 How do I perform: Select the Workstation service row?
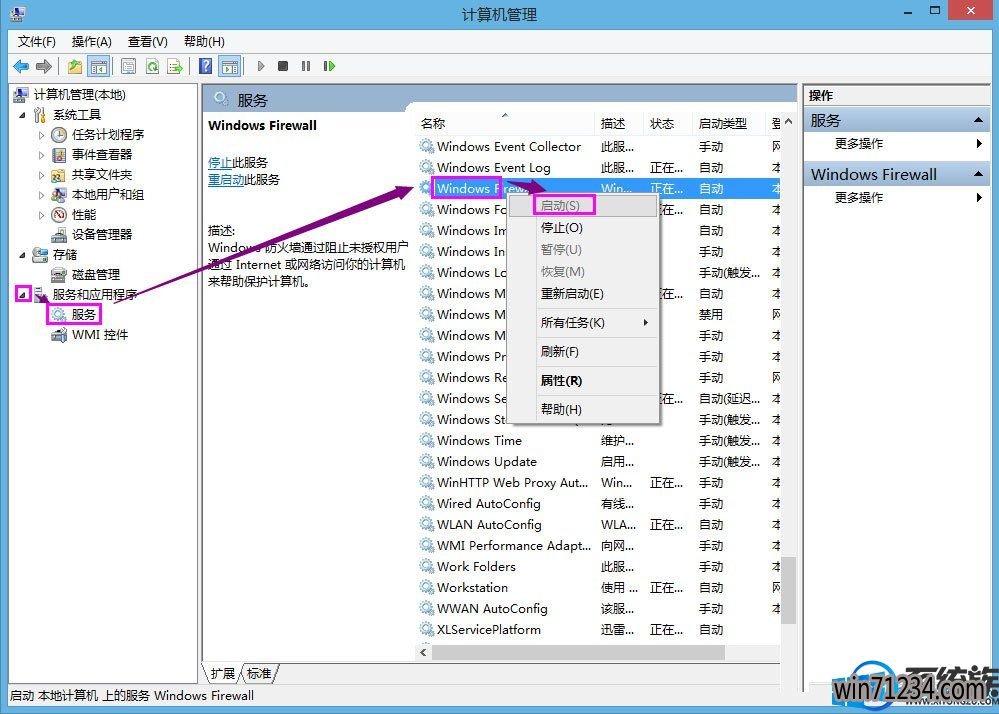[599, 588]
